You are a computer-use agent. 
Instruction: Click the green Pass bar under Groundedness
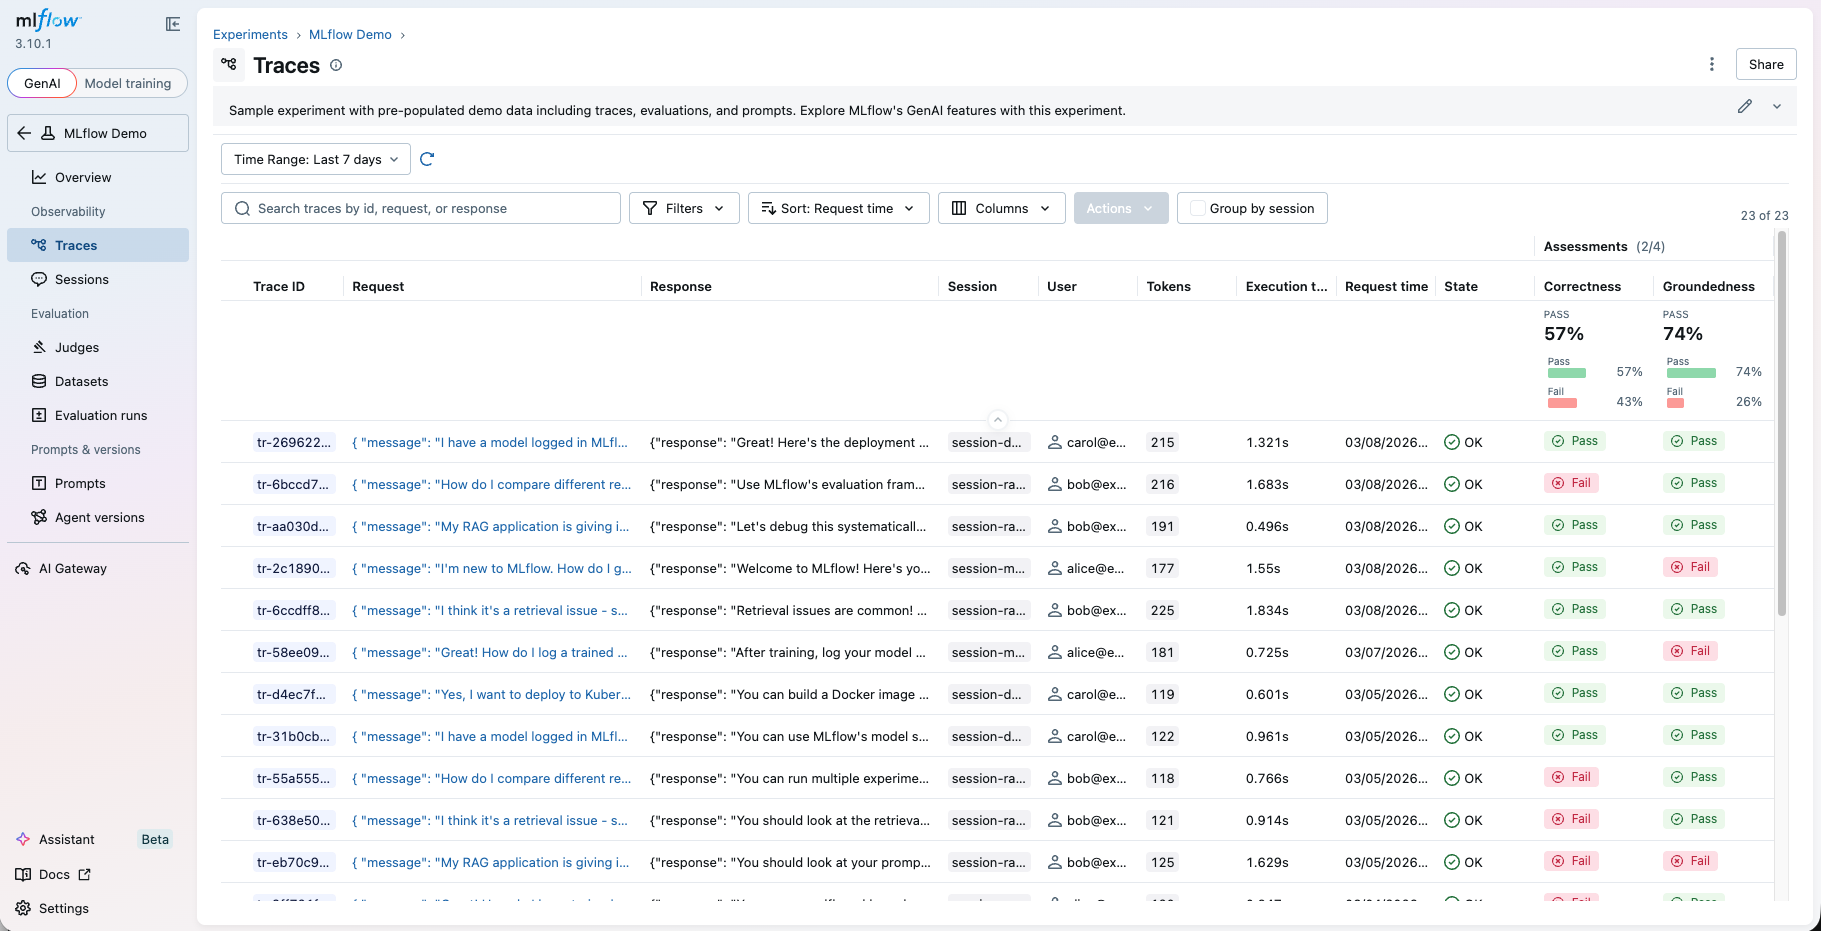click(1690, 372)
